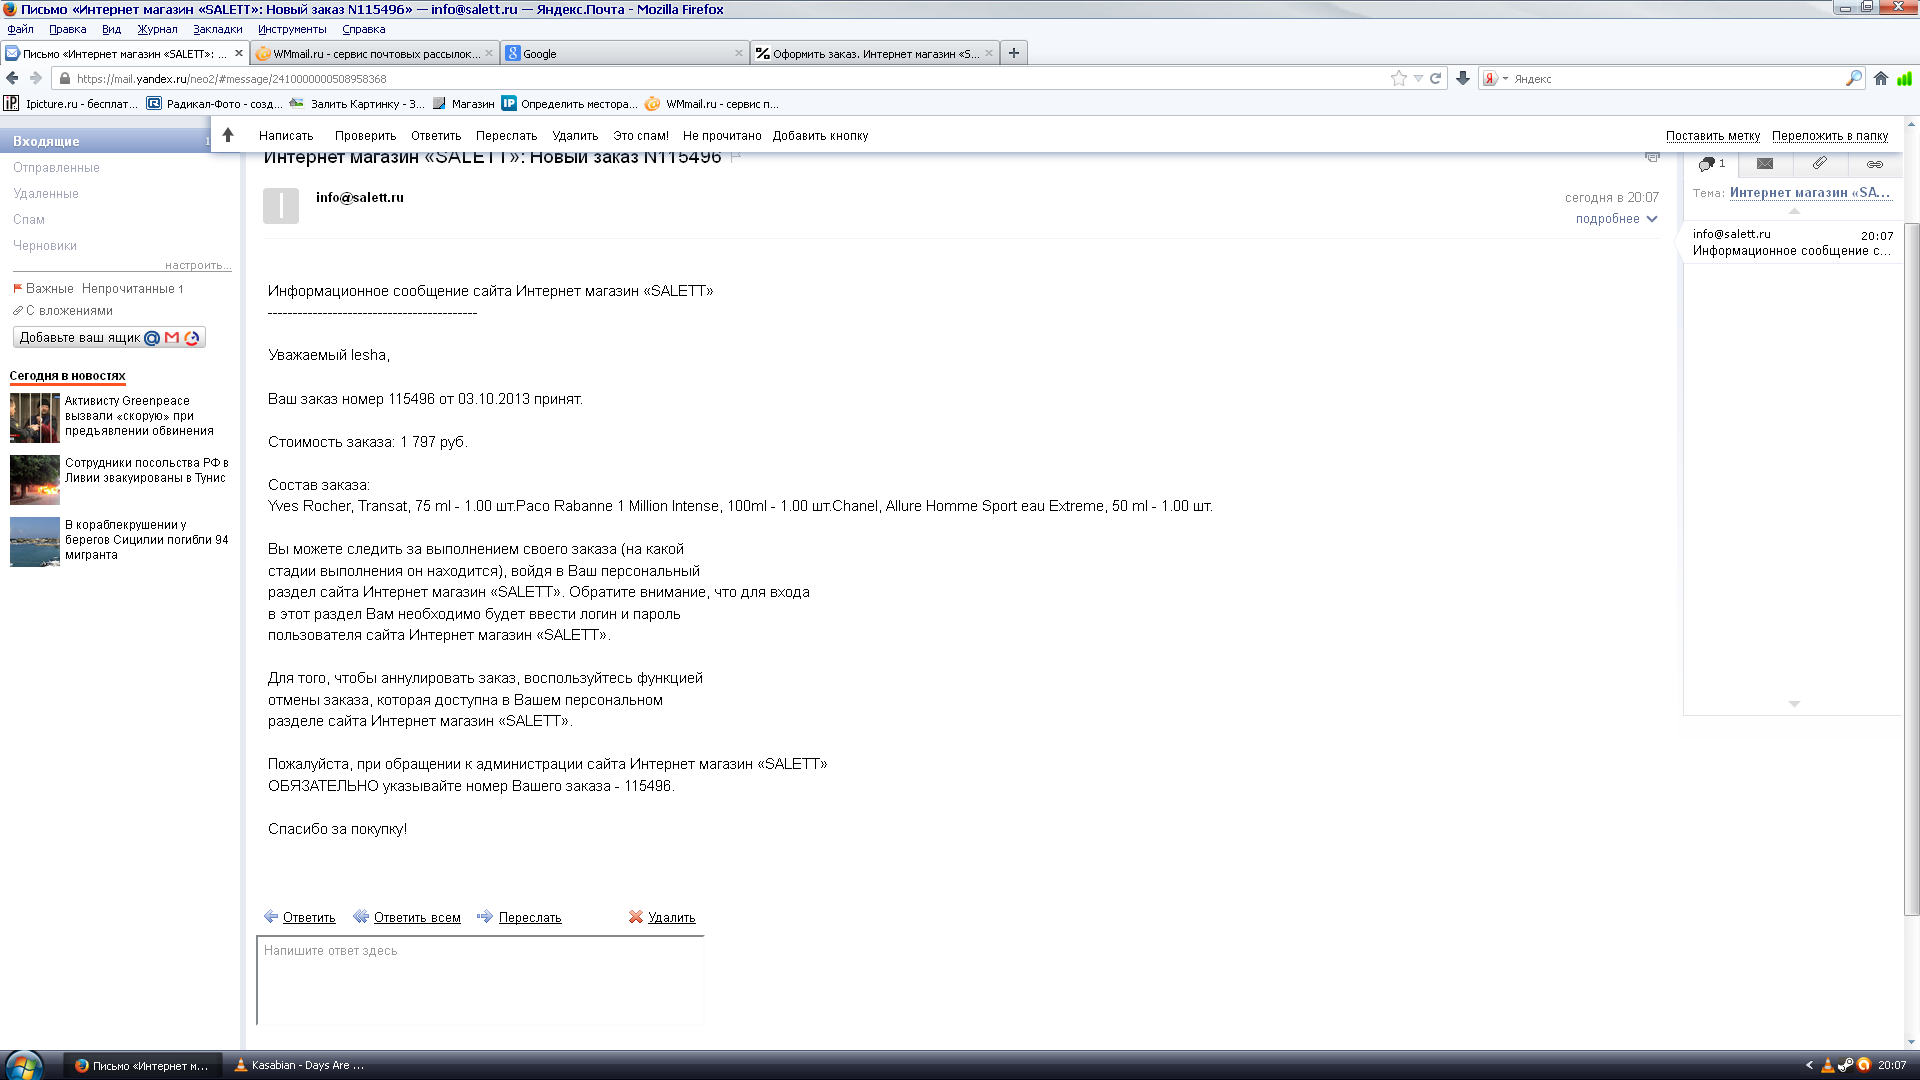Open the Правка menu

(x=68, y=29)
